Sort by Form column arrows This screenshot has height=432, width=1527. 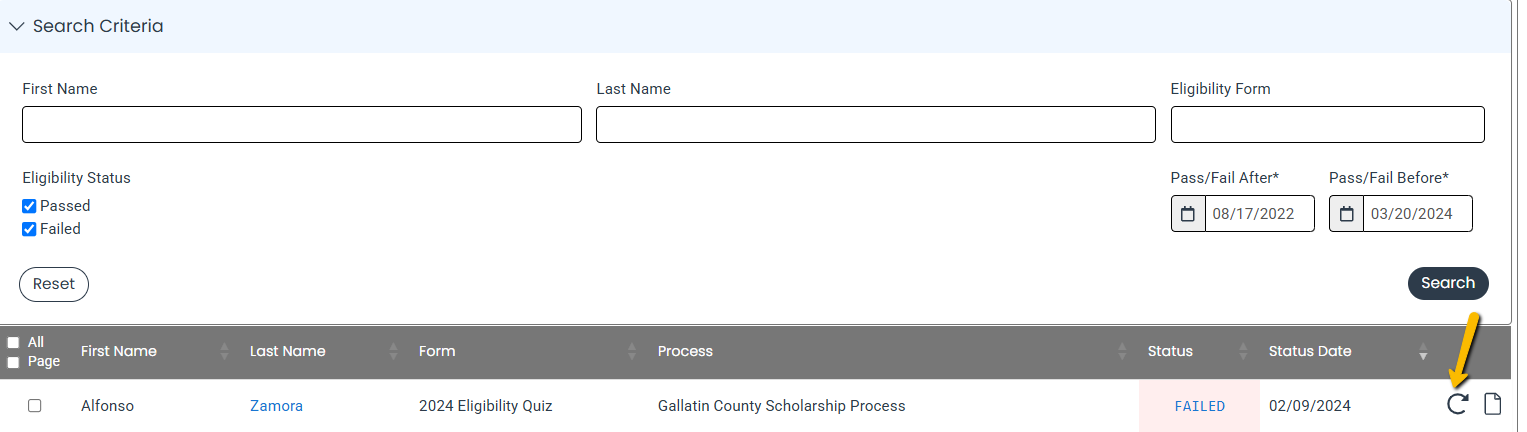pos(632,351)
